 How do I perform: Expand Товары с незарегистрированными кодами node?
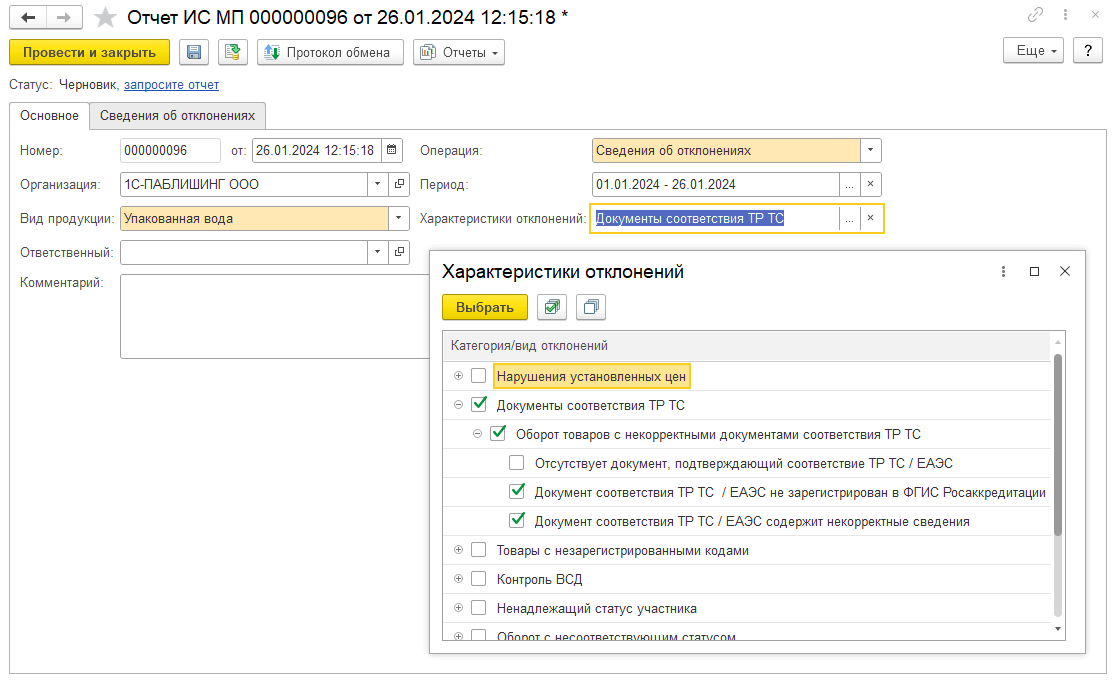pyautogui.click(x=459, y=550)
